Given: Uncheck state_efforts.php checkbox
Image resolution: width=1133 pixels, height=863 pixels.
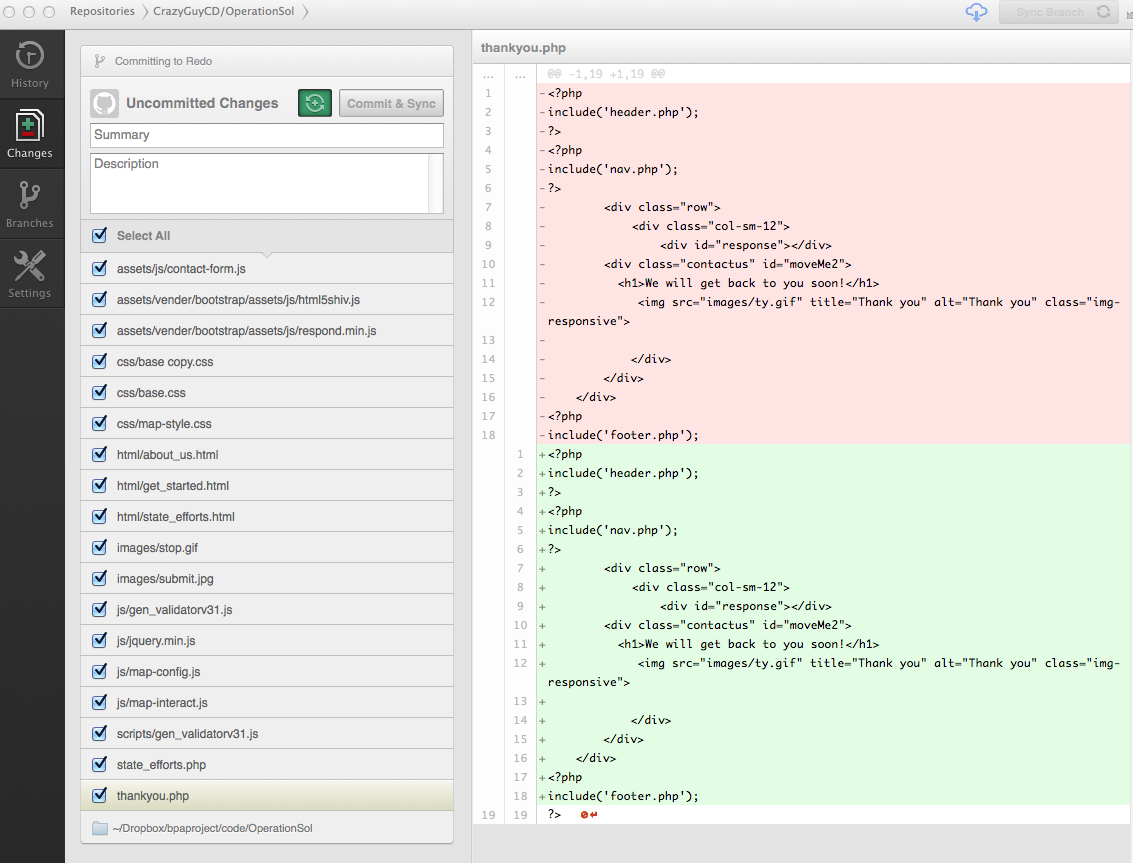Looking at the screenshot, I should point(100,765).
